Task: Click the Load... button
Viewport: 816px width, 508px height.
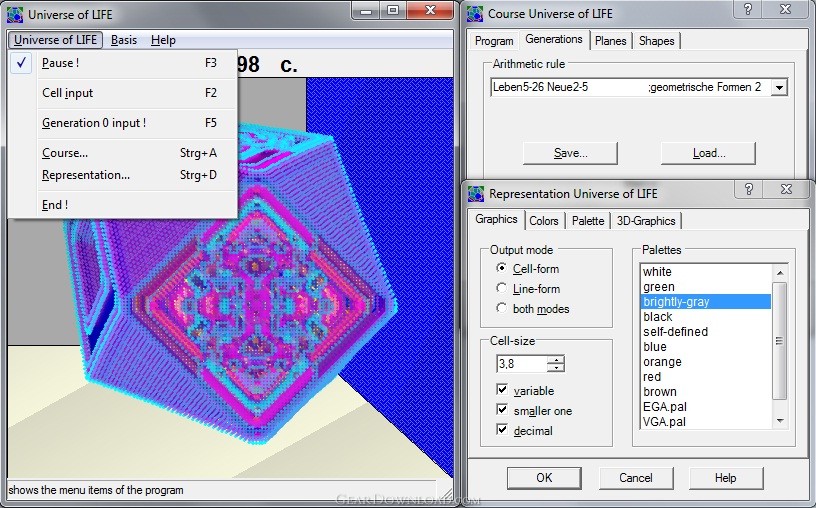Action: pos(708,153)
